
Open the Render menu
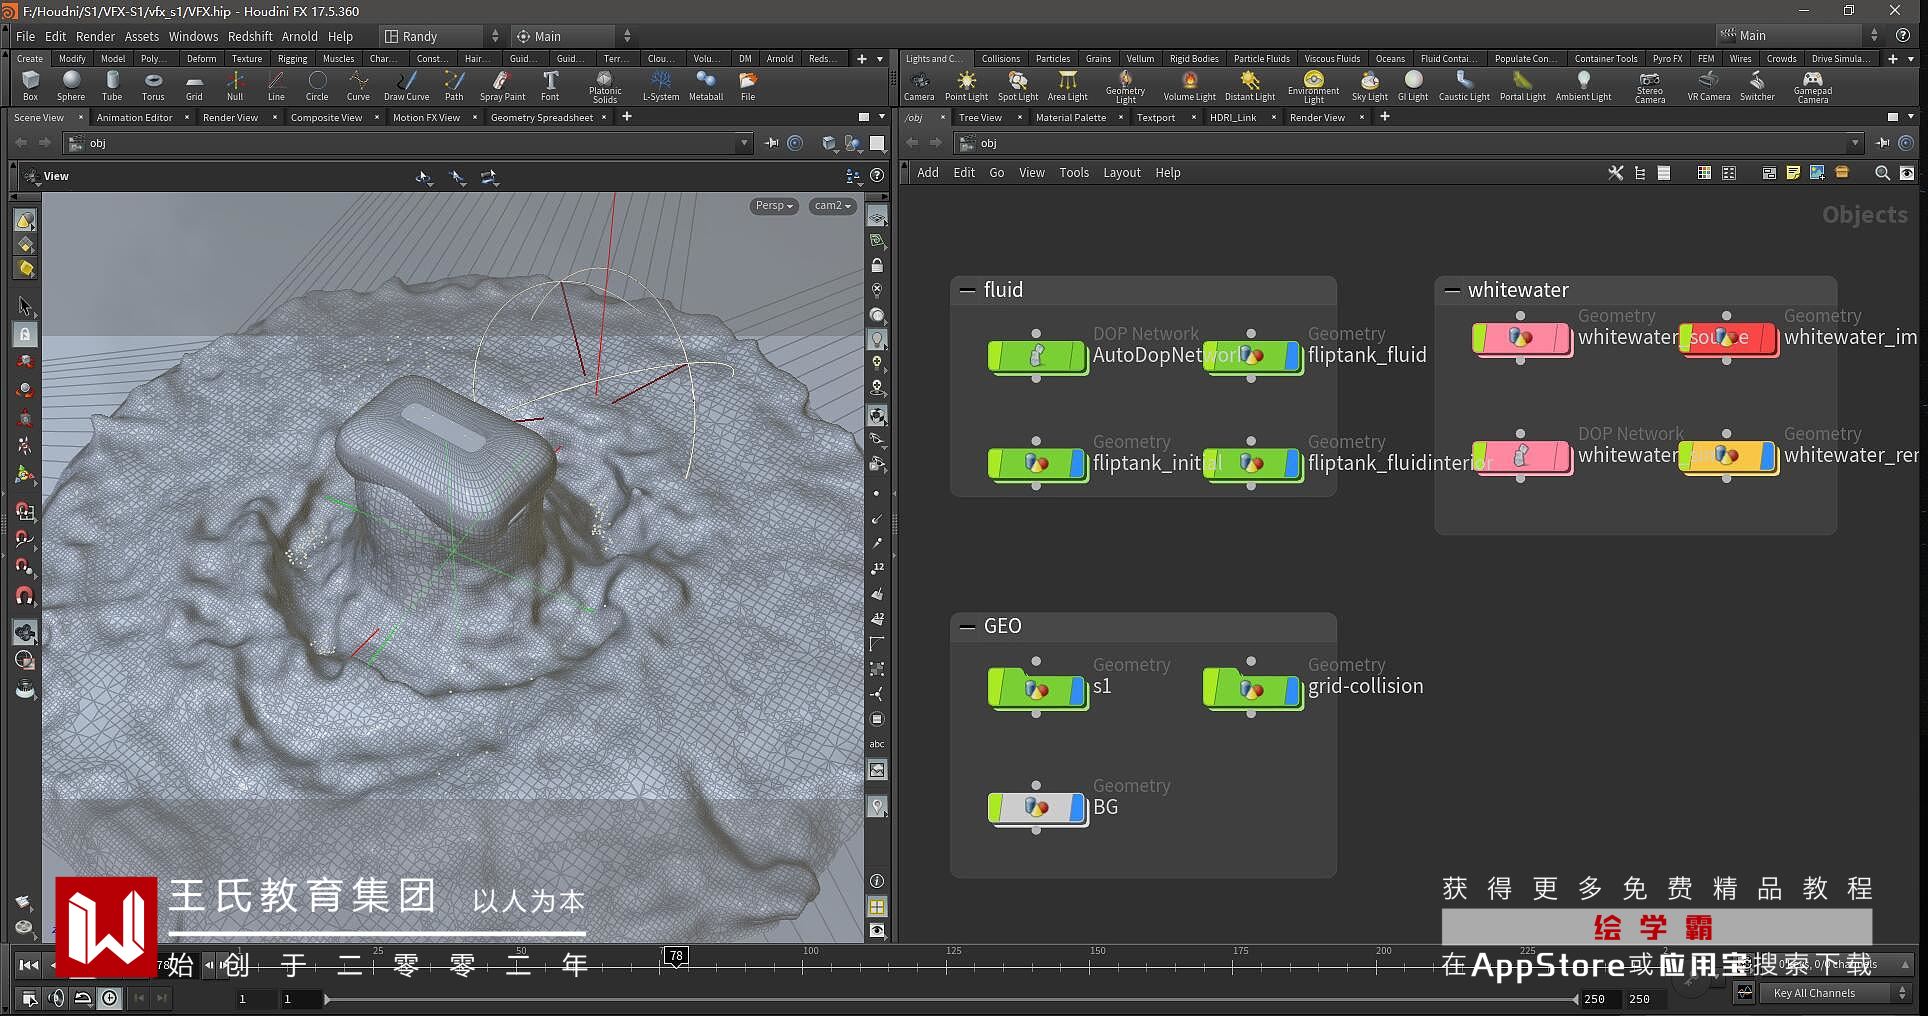95,36
